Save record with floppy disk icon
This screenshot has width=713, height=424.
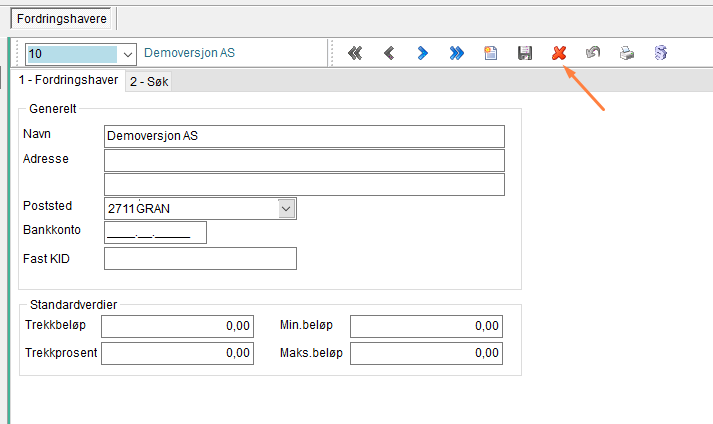[525, 53]
